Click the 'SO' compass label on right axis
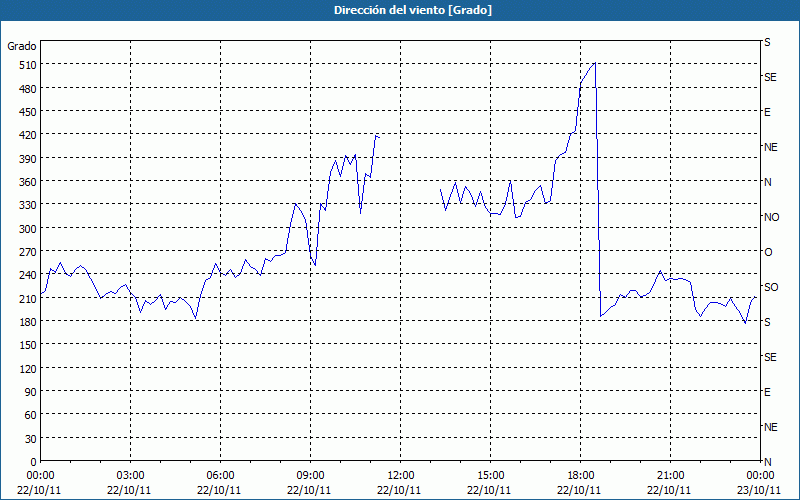800x500 pixels. (x=771, y=287)
